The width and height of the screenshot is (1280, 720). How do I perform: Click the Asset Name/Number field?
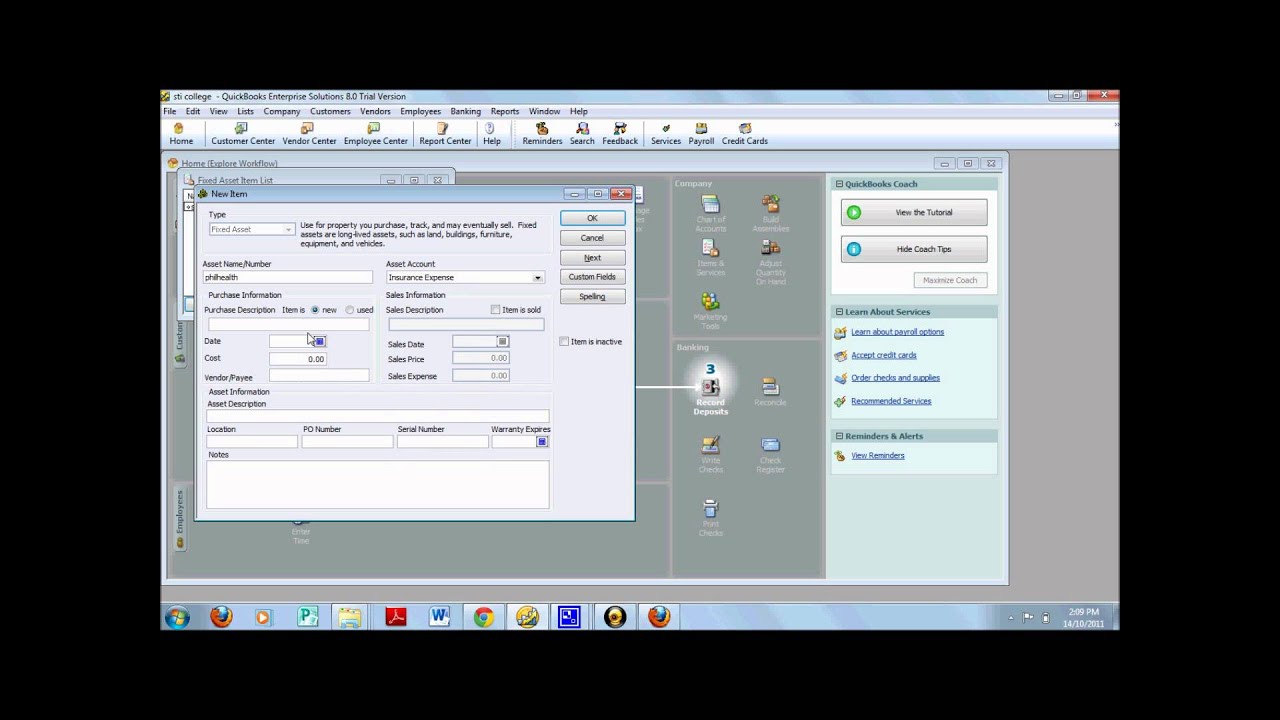pos(288,277)
